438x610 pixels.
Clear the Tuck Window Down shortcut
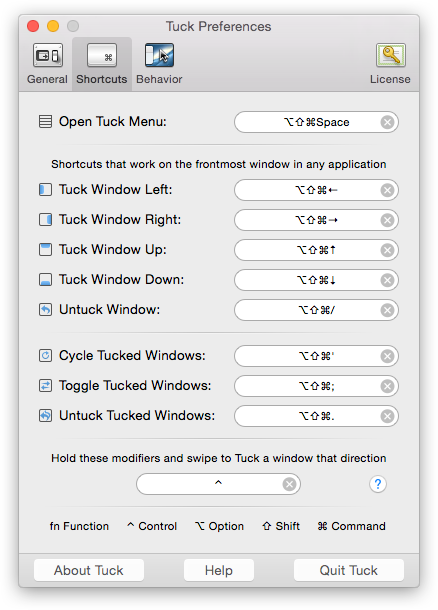tap(387, 280)
